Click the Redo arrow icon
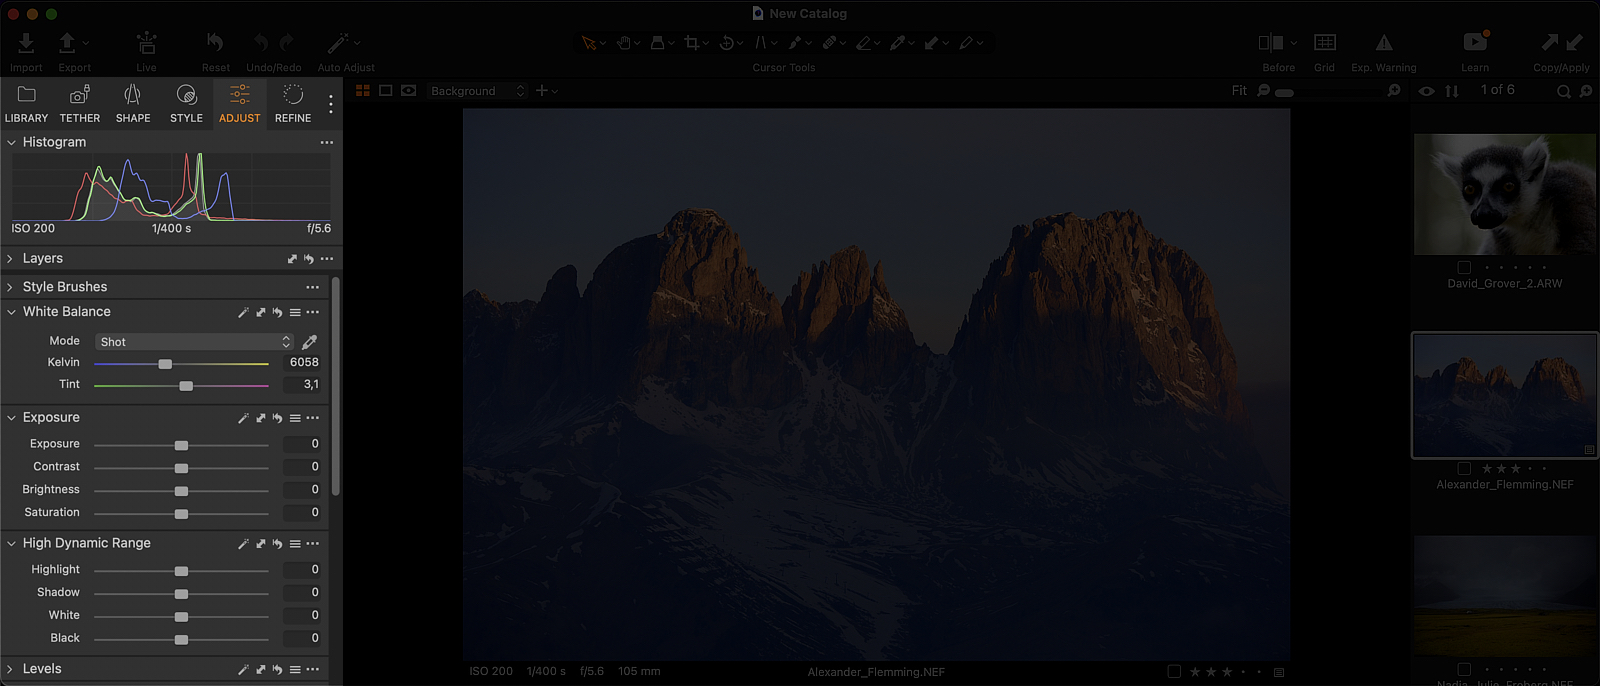Viewport: 1600px width, 686px height. click(x=287, y=43)
